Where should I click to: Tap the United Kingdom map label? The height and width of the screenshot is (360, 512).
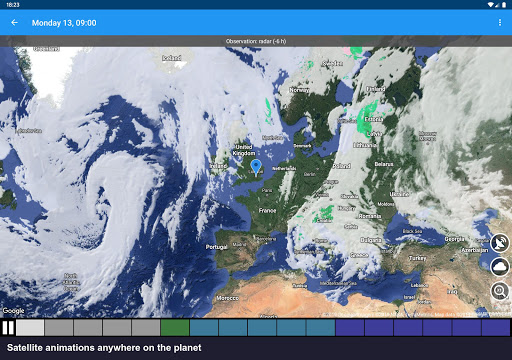click(244, 150)
